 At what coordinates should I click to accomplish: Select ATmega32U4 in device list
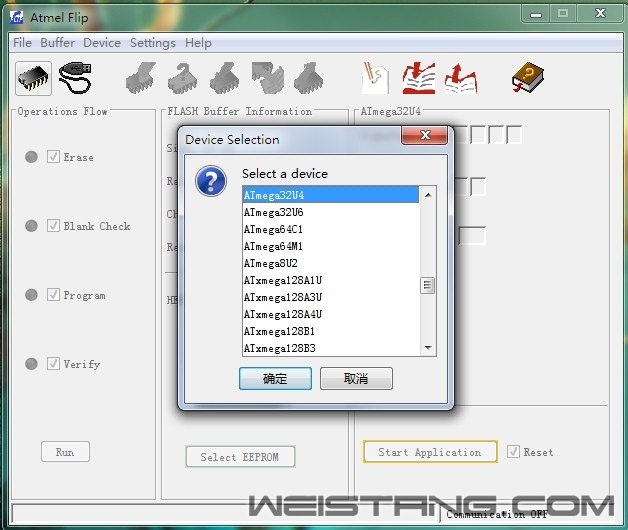click(331, 195)
